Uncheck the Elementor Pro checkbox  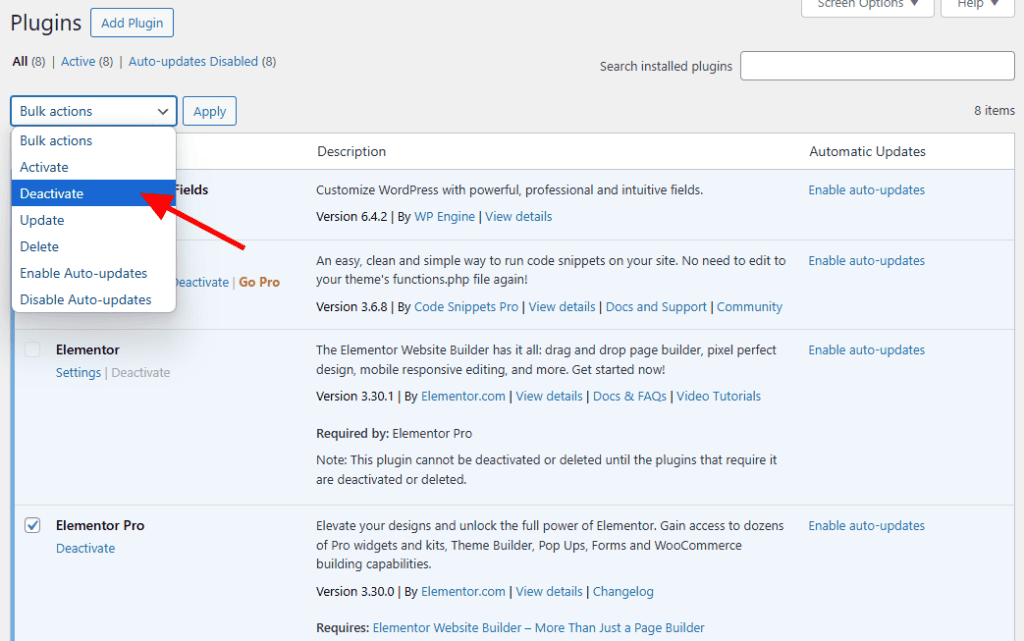(33, 525)
